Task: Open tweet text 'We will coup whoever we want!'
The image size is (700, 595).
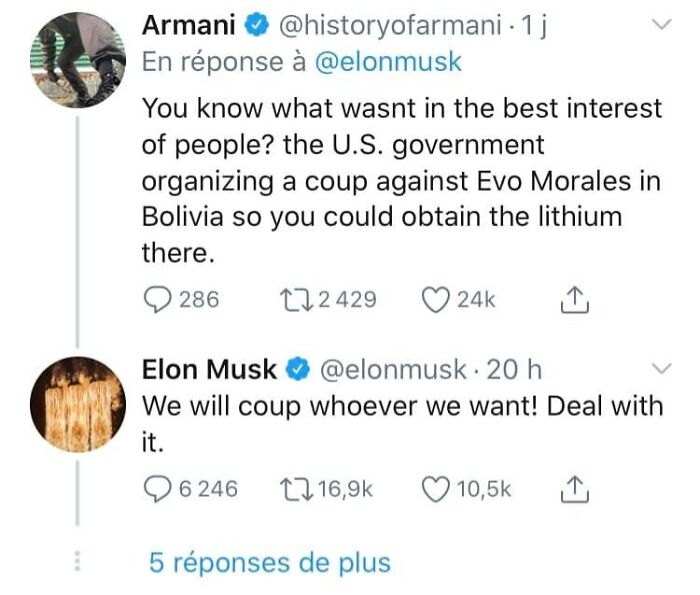Action: (402, 408)
